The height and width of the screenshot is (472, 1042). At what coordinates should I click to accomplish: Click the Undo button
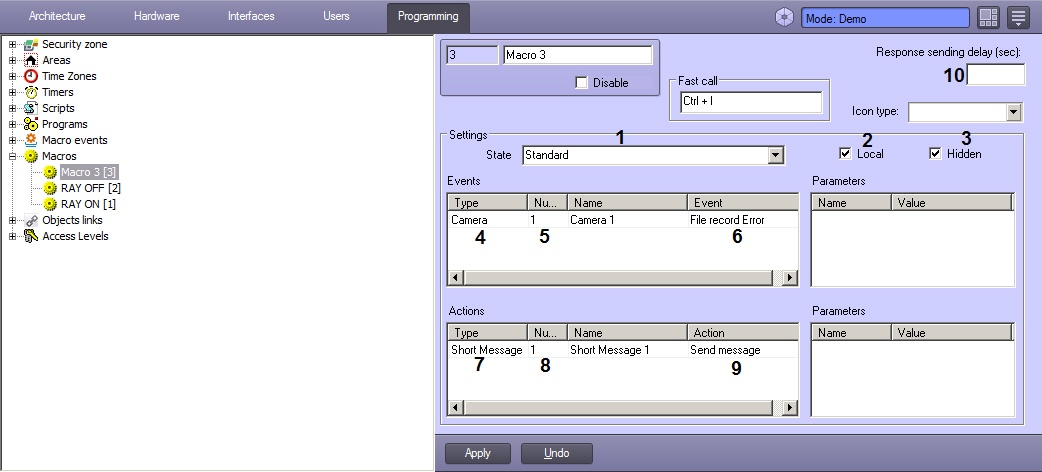pos(557,453)
